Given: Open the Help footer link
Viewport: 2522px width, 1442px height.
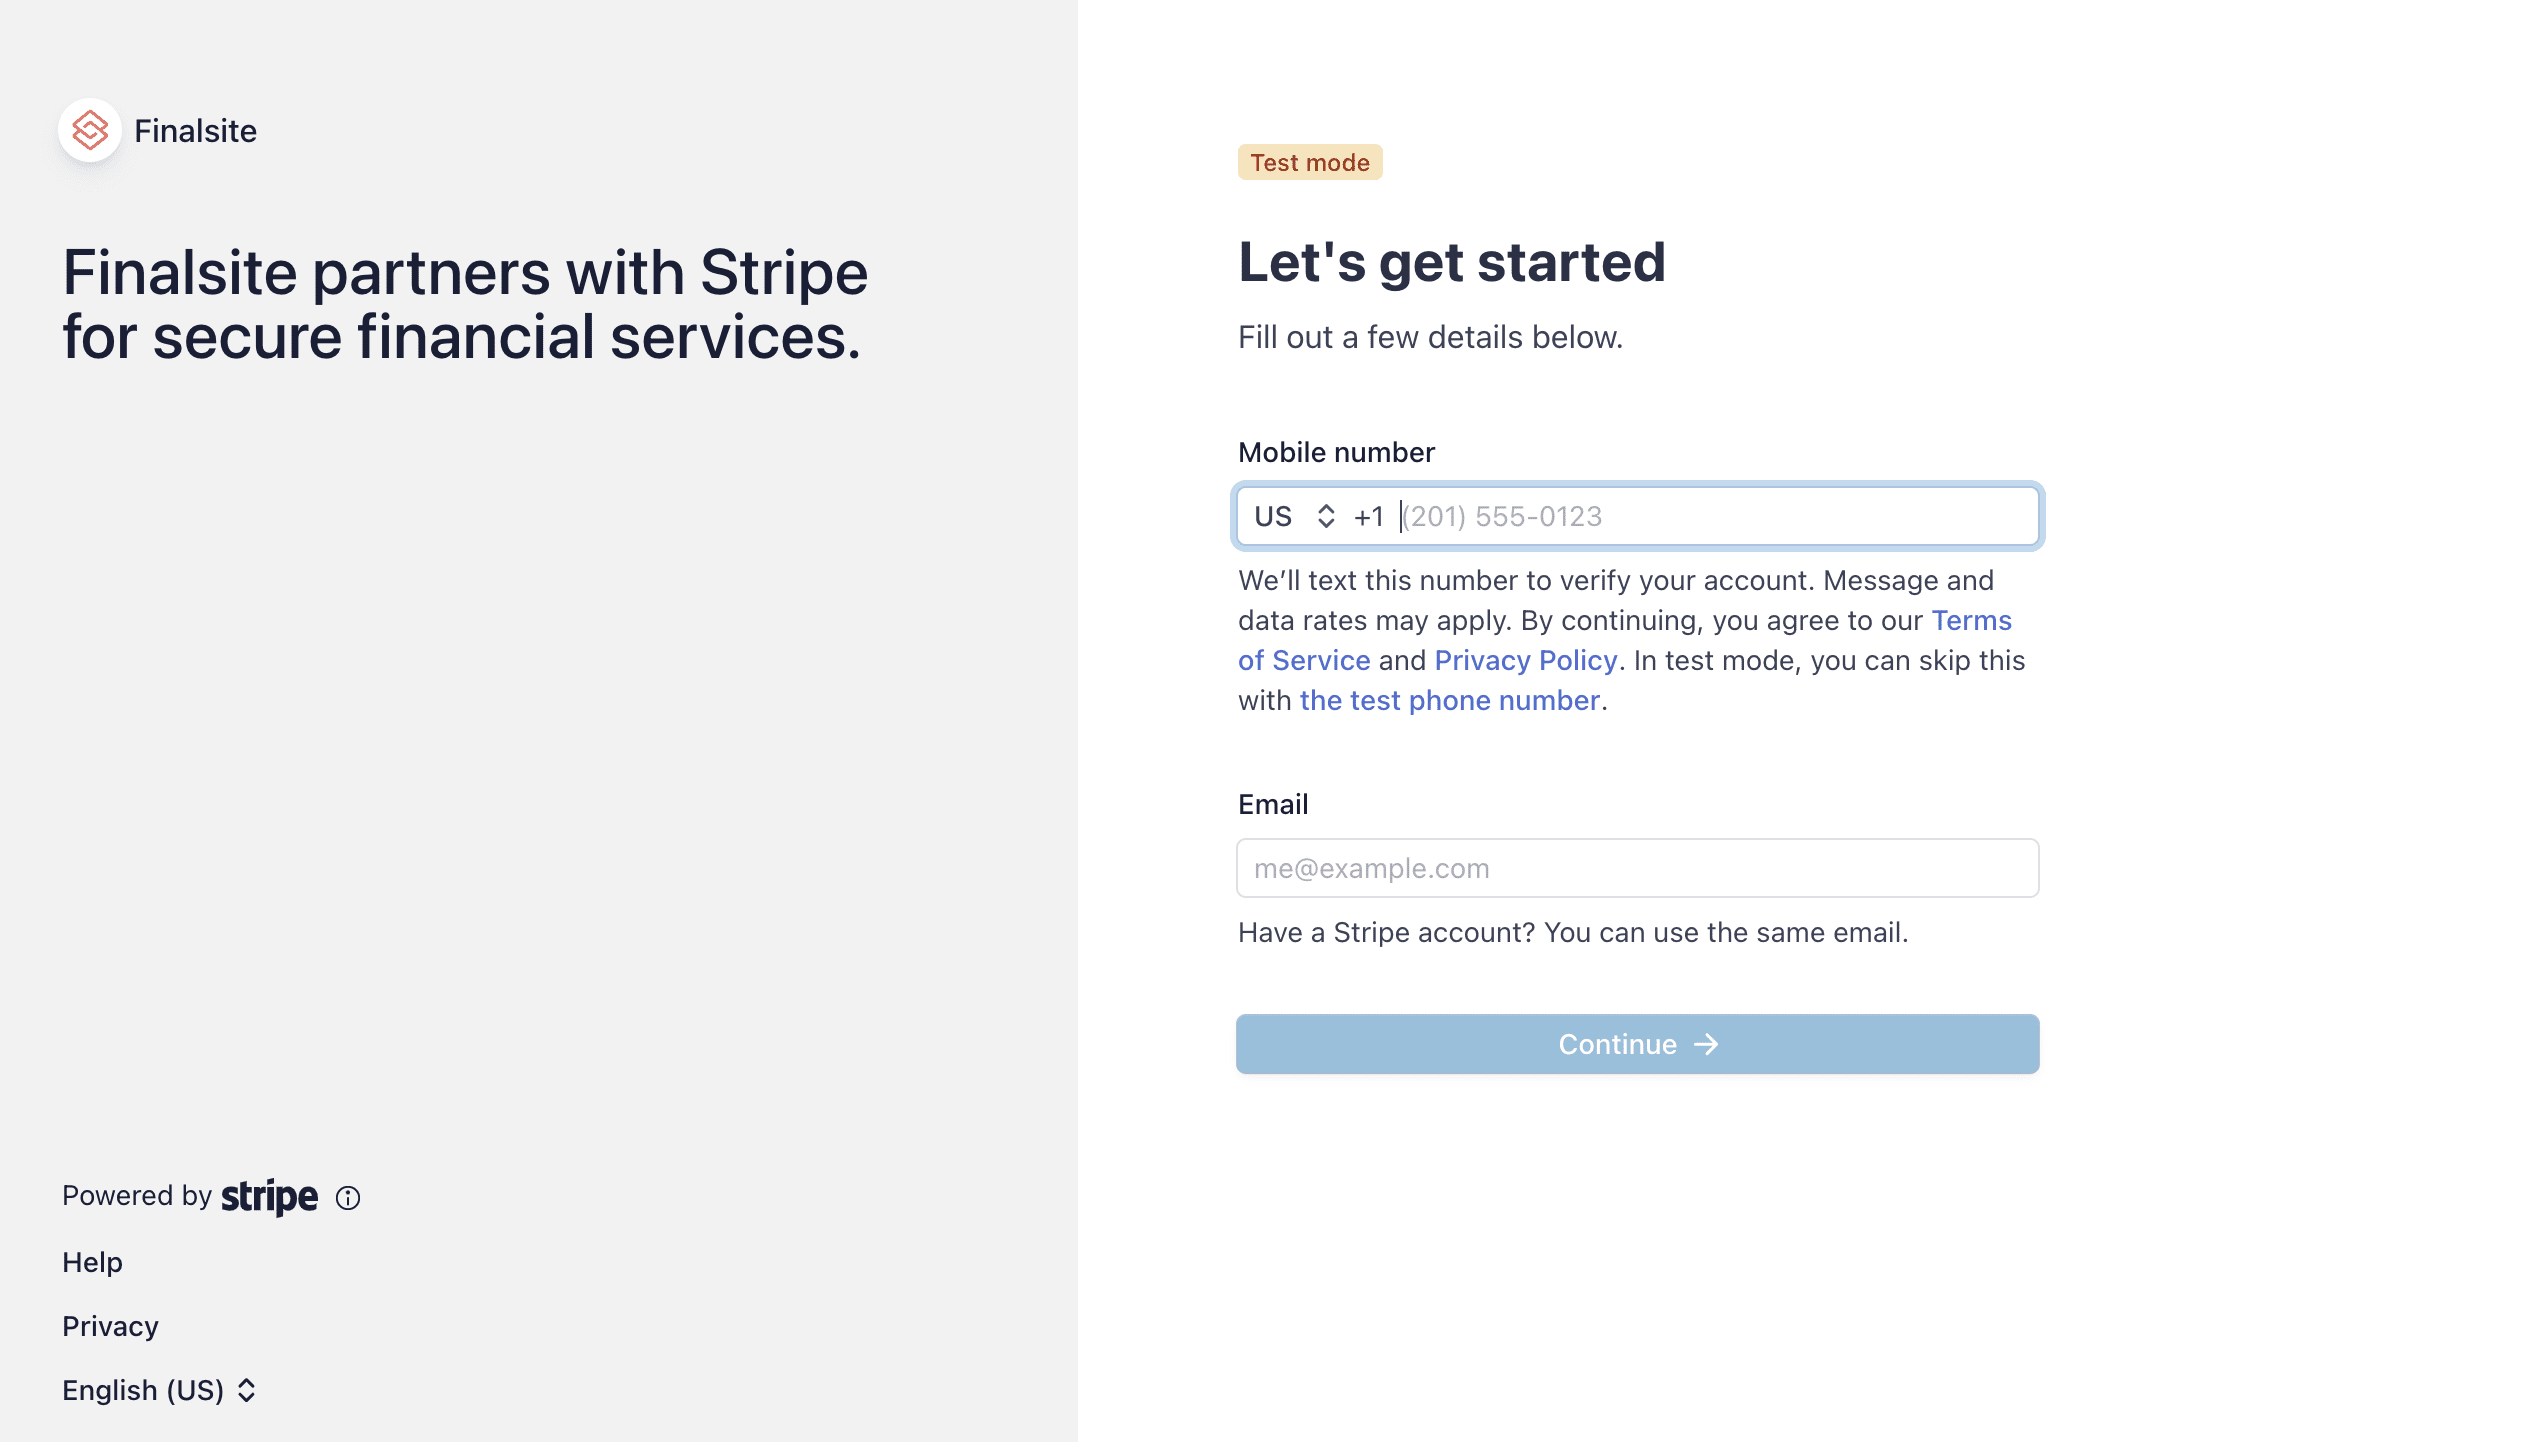Looking at the screenshot, I should pos(92,1263).
